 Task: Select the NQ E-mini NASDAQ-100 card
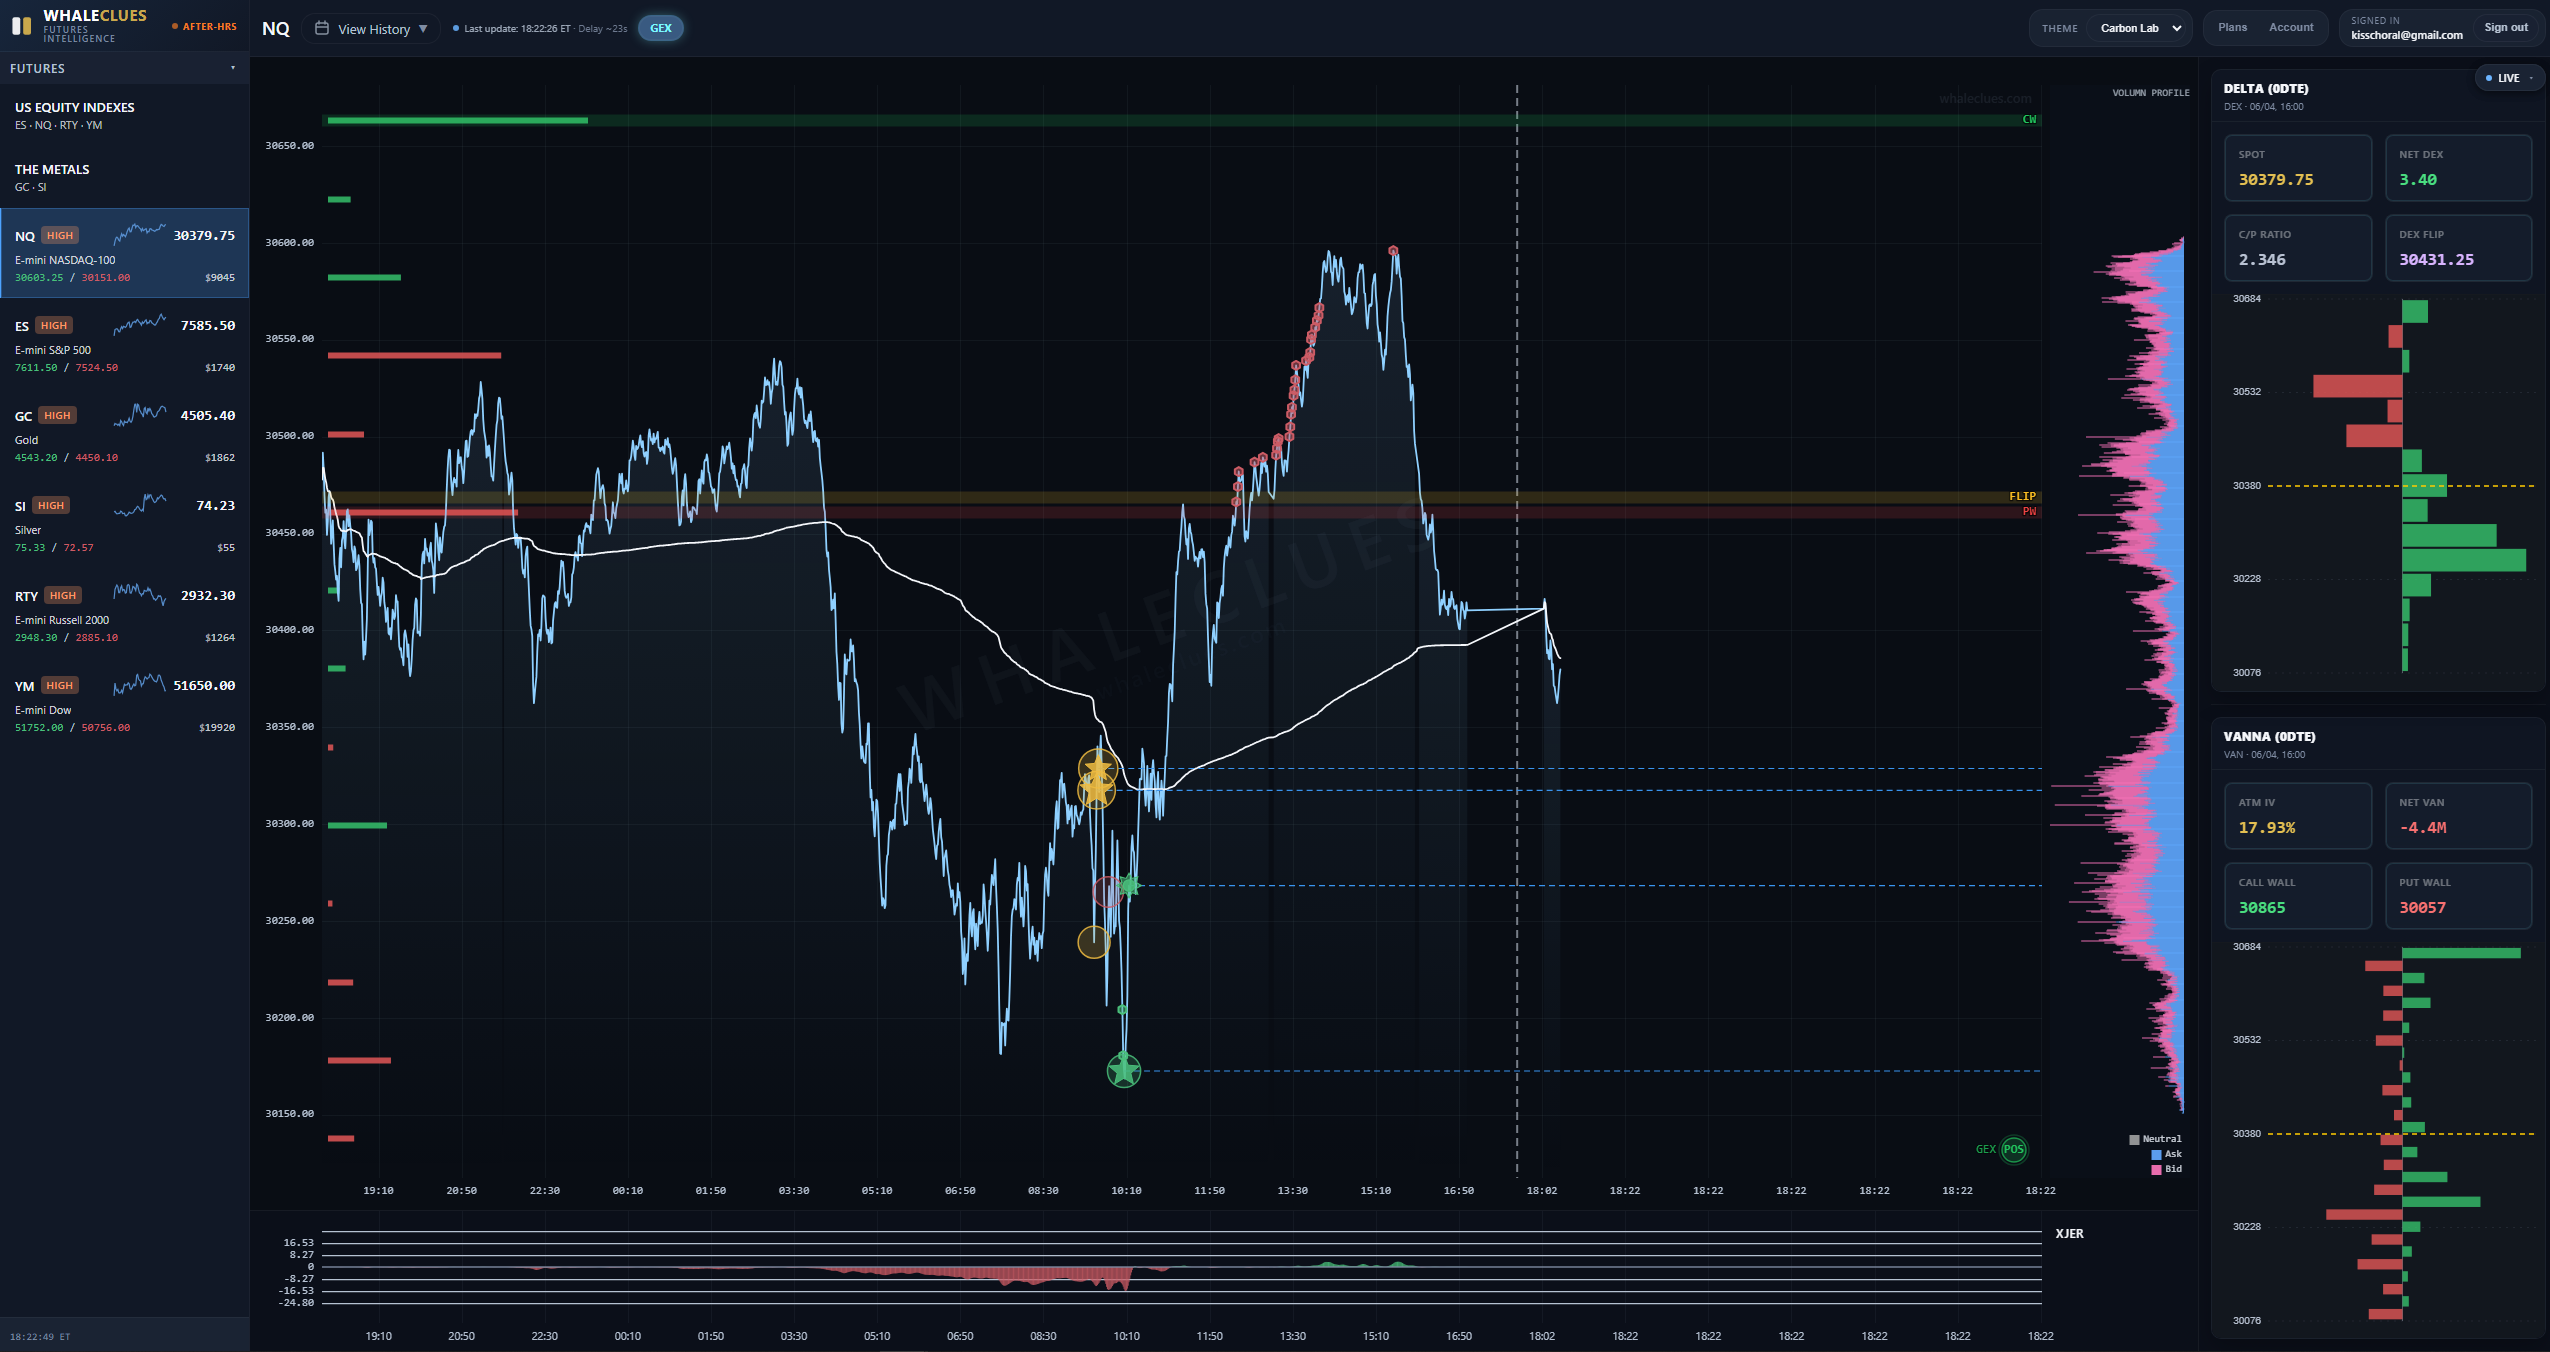click(124, 253)
